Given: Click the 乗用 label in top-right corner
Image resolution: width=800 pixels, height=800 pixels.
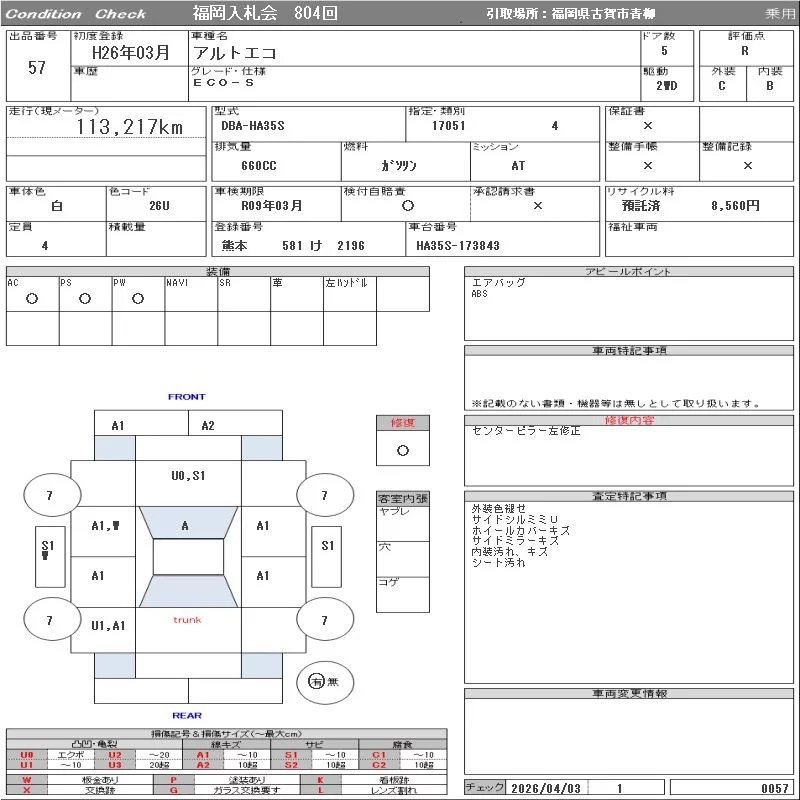Looking at the screenshot, I should pyautogui.click(x=780, y=14).
